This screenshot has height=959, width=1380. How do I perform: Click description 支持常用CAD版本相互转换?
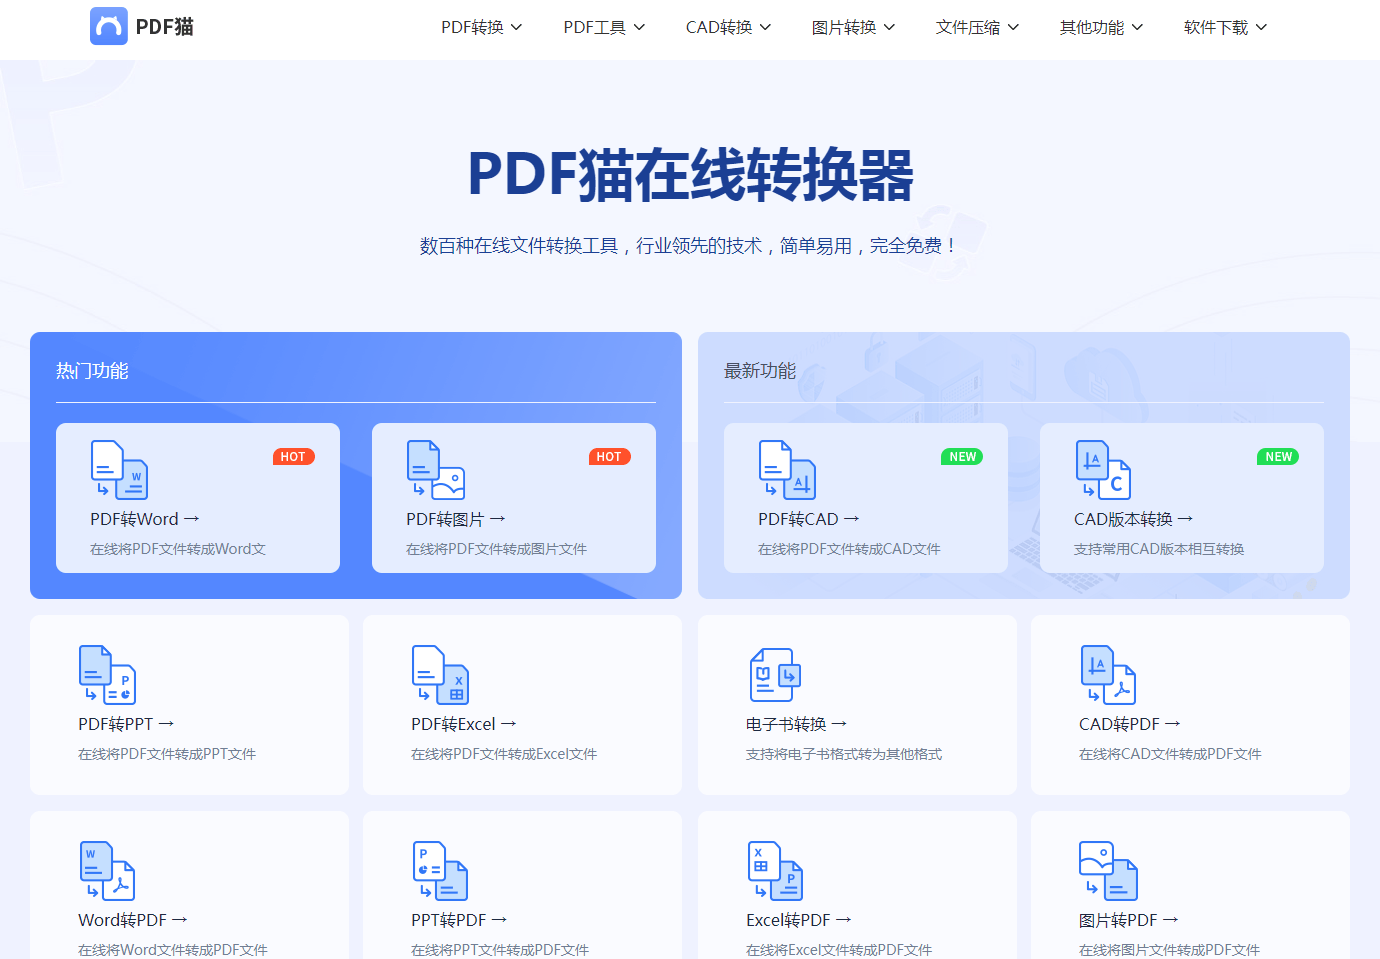[x=1159, y=549]
